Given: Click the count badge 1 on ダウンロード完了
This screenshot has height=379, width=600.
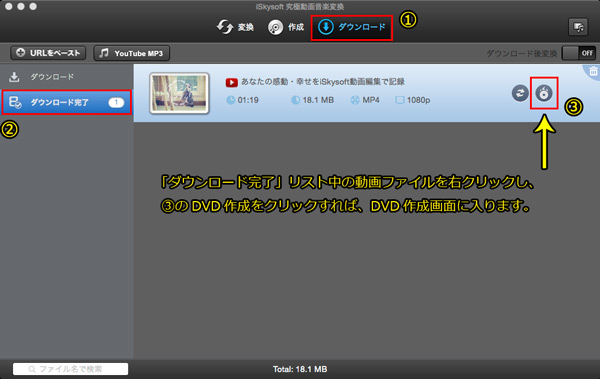Looking at the screenshot, I should [116, 103].
